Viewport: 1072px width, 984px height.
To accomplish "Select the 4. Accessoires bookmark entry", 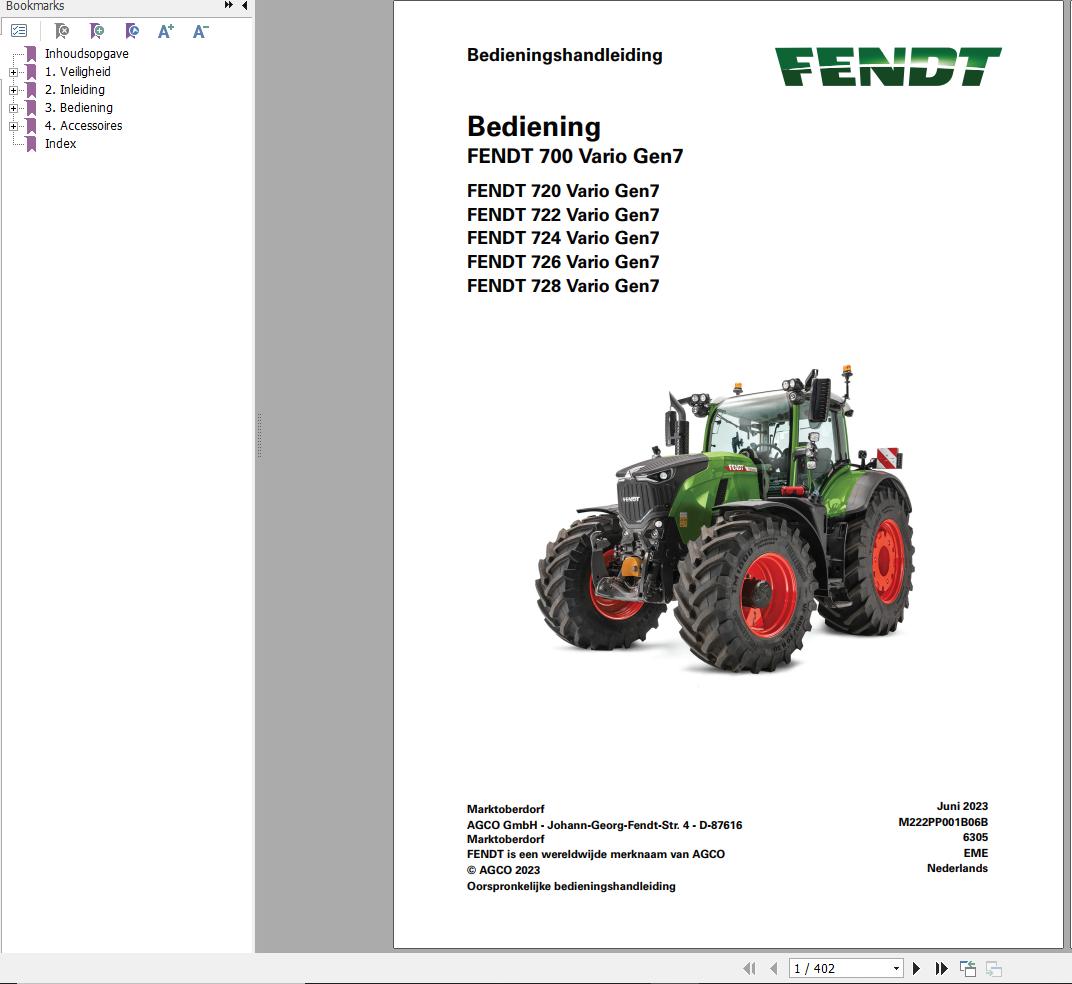I will pyautogui.click(x=83, y=126).
